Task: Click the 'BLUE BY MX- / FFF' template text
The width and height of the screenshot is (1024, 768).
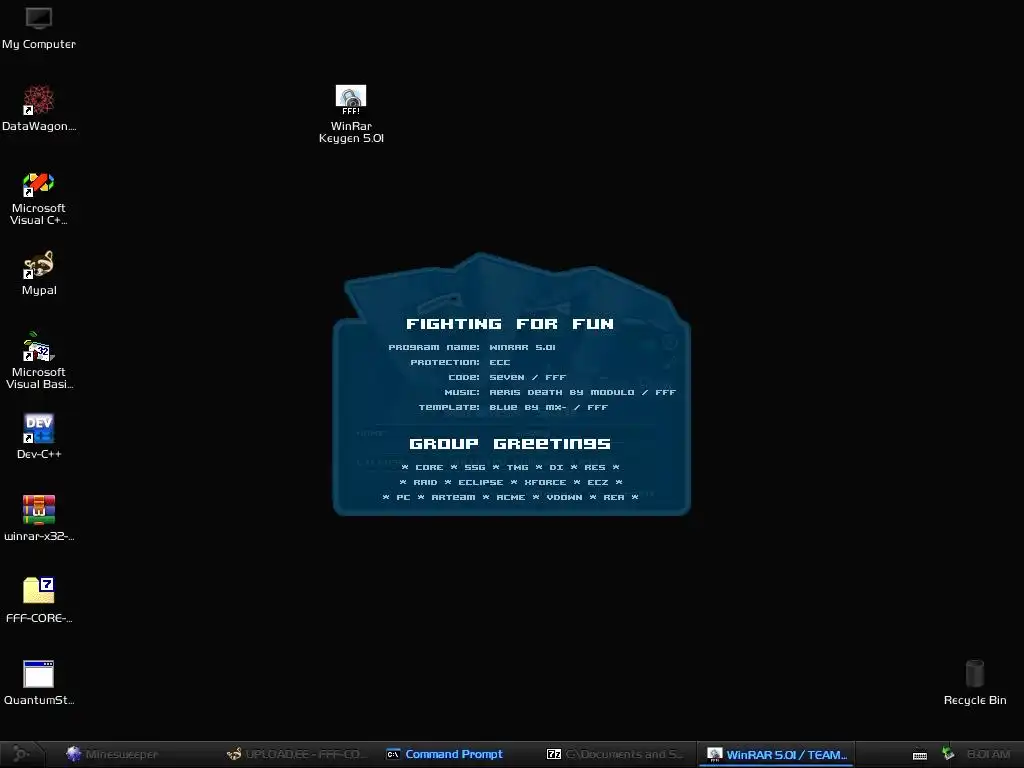Action: point(549,408)
